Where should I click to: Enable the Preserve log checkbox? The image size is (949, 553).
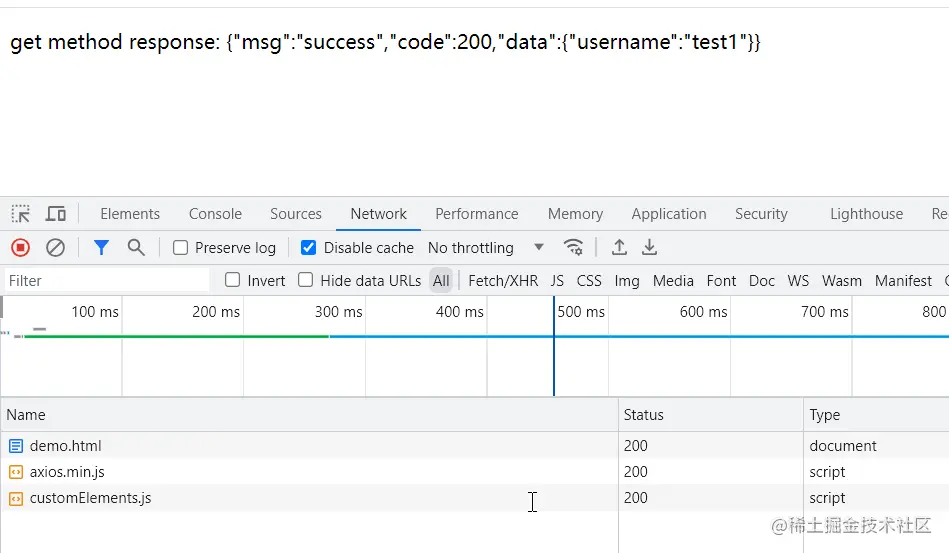181,247
